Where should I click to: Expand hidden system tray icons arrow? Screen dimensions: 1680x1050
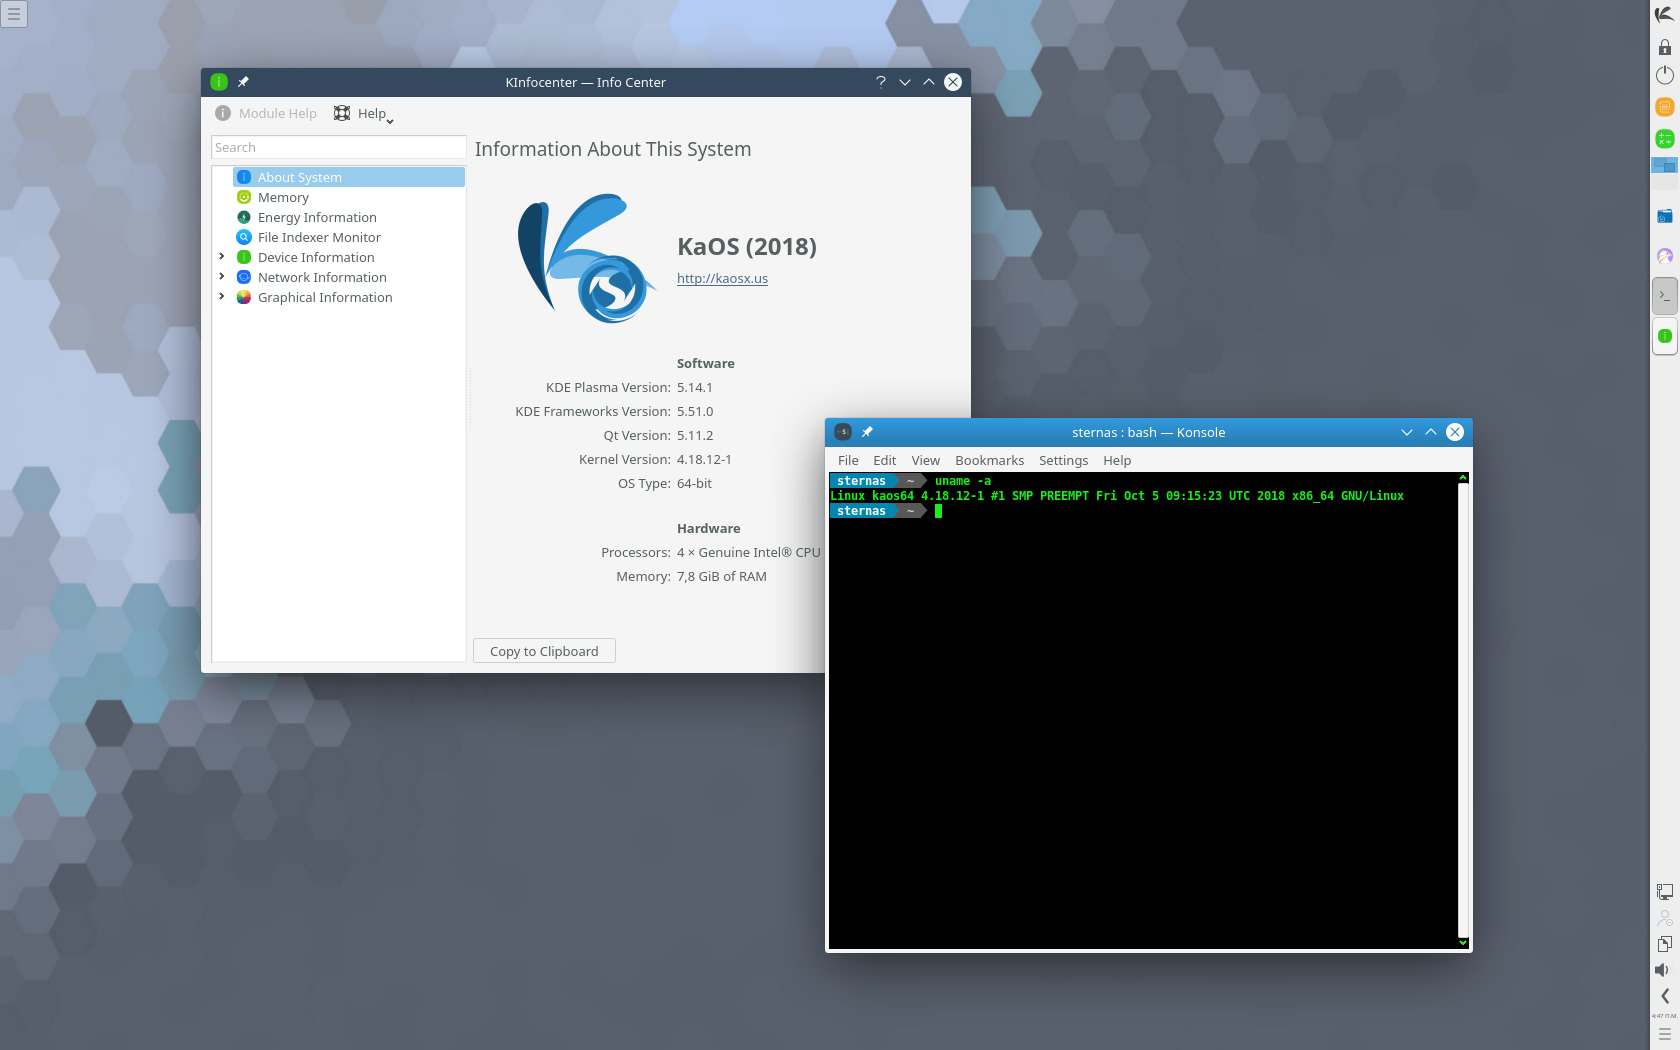[x=1664, y=996]
